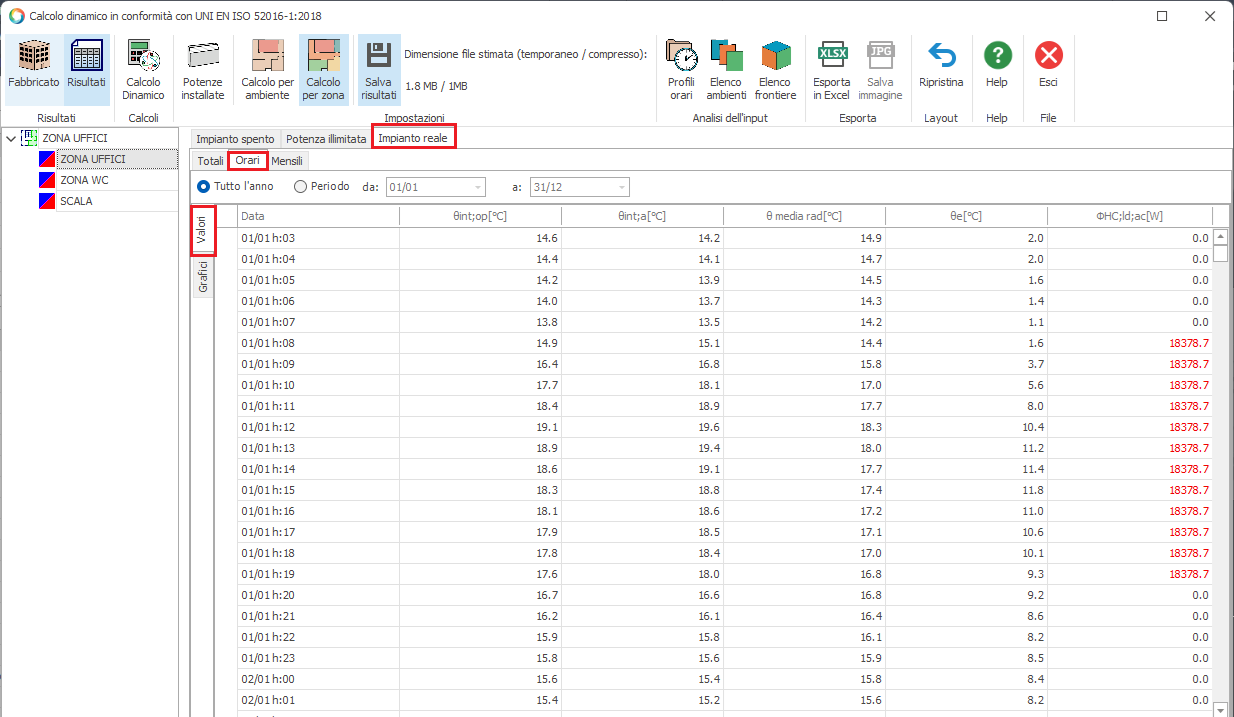Switch to the vertical Grafici tab

(202, 277)
